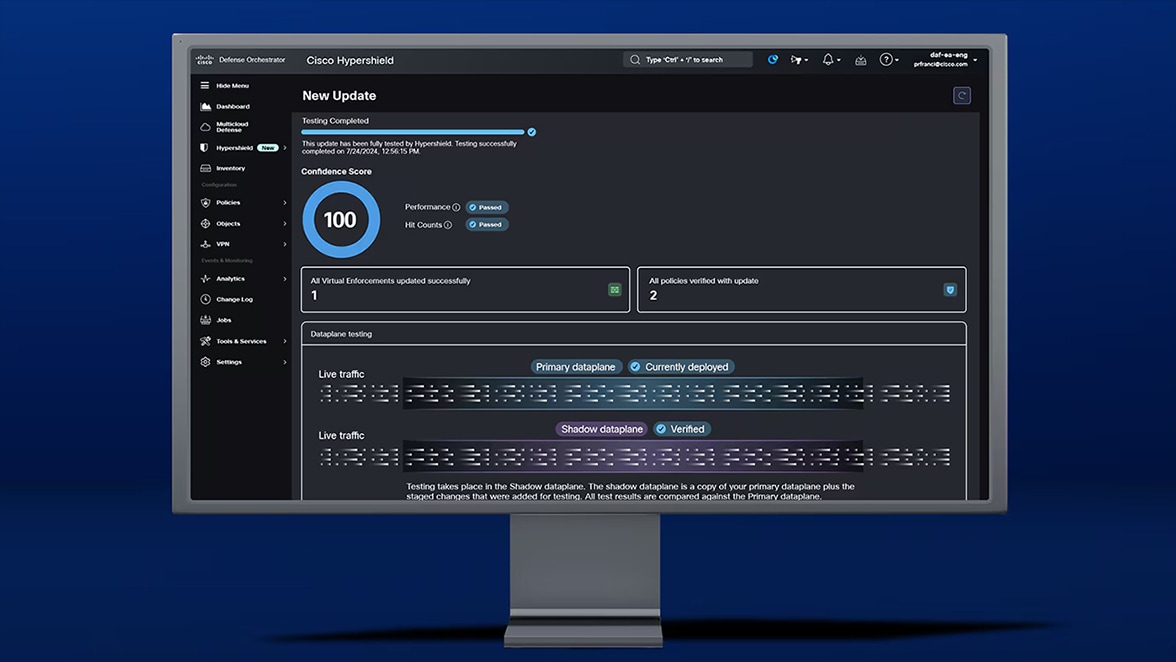Screen dimensions: 1176x662
Task: Click the Passed badge for Performance
Action: coord(487,208)
